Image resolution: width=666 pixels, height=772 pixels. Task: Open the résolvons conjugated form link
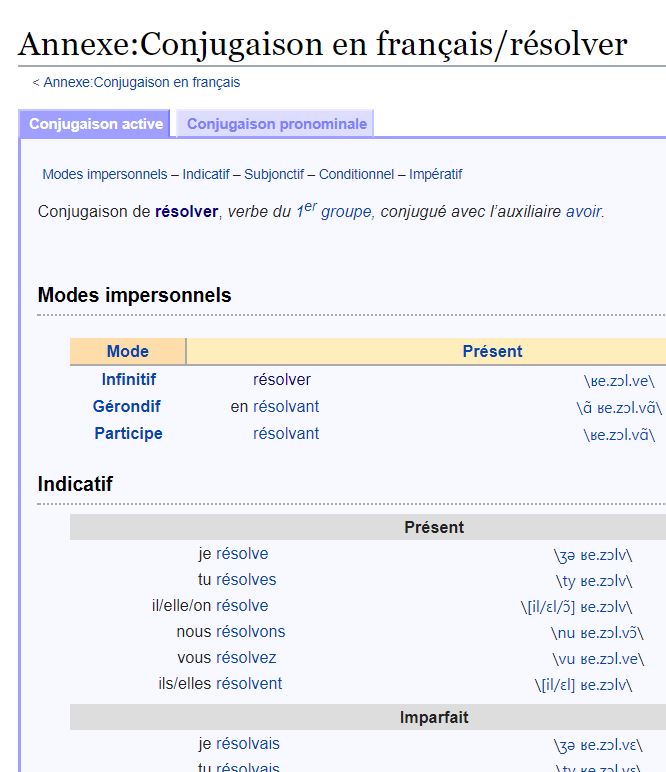click(250, 632)
